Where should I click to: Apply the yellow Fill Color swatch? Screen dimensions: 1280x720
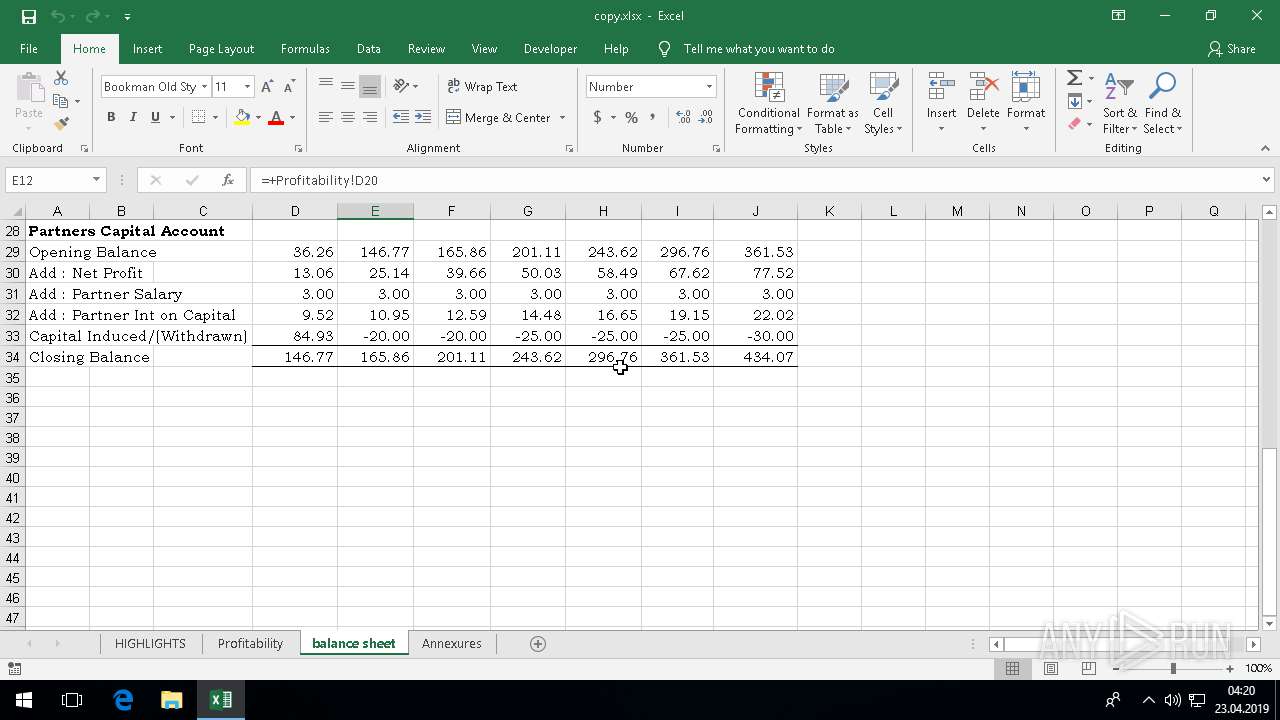tap(242, 117)
